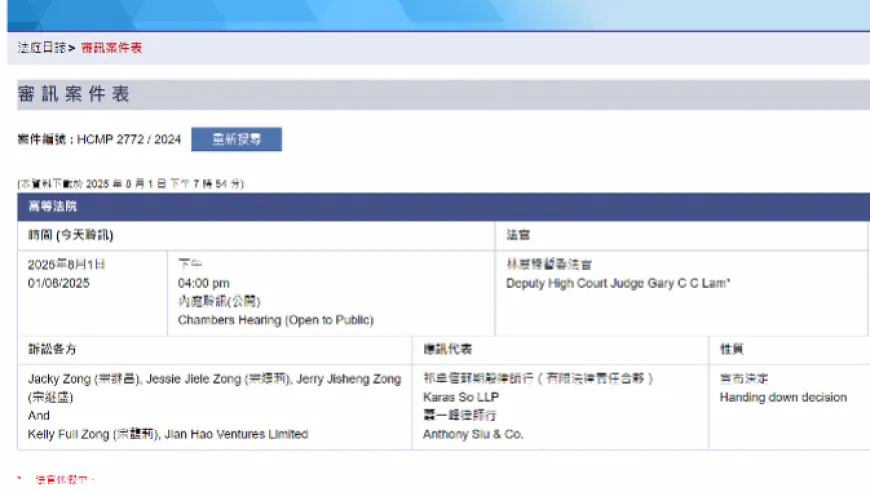
Task: Click the 04:00 pm hearing time
Action: point(203,283)
